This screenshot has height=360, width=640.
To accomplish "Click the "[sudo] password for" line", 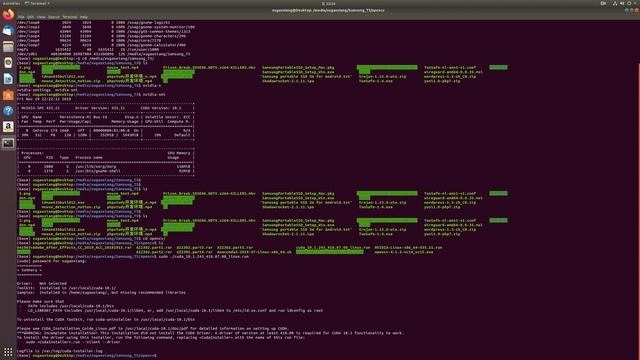I will pyautogui.click(x=51, y=261).
